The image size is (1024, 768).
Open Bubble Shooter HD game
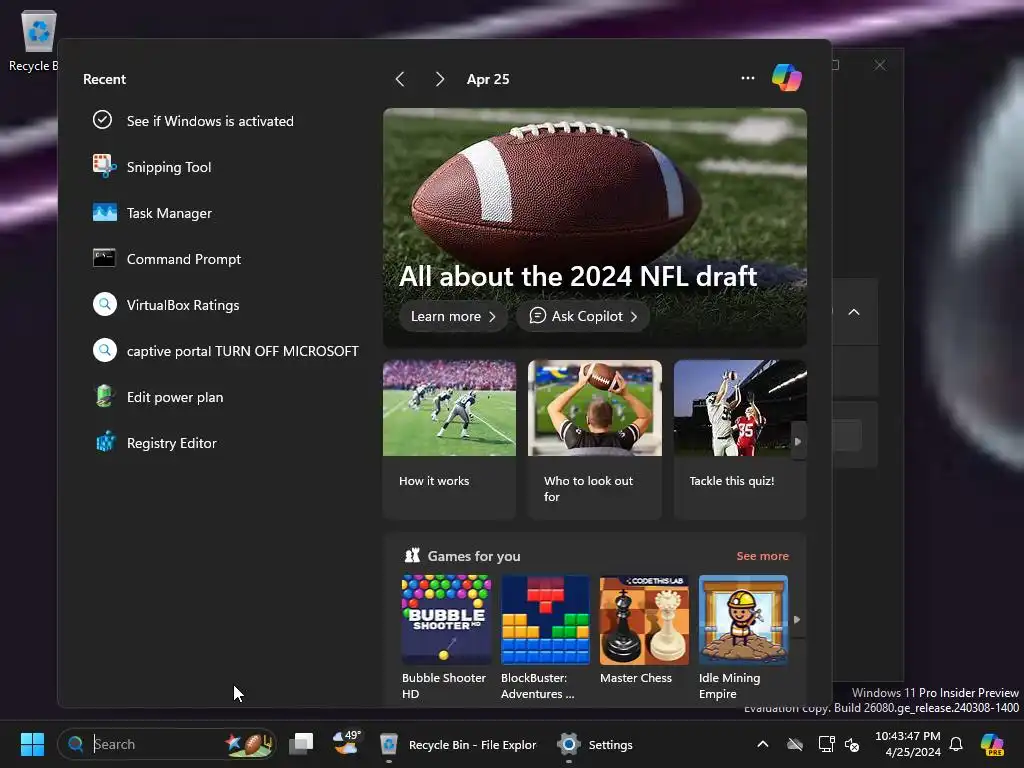click(x=446, y=637)
